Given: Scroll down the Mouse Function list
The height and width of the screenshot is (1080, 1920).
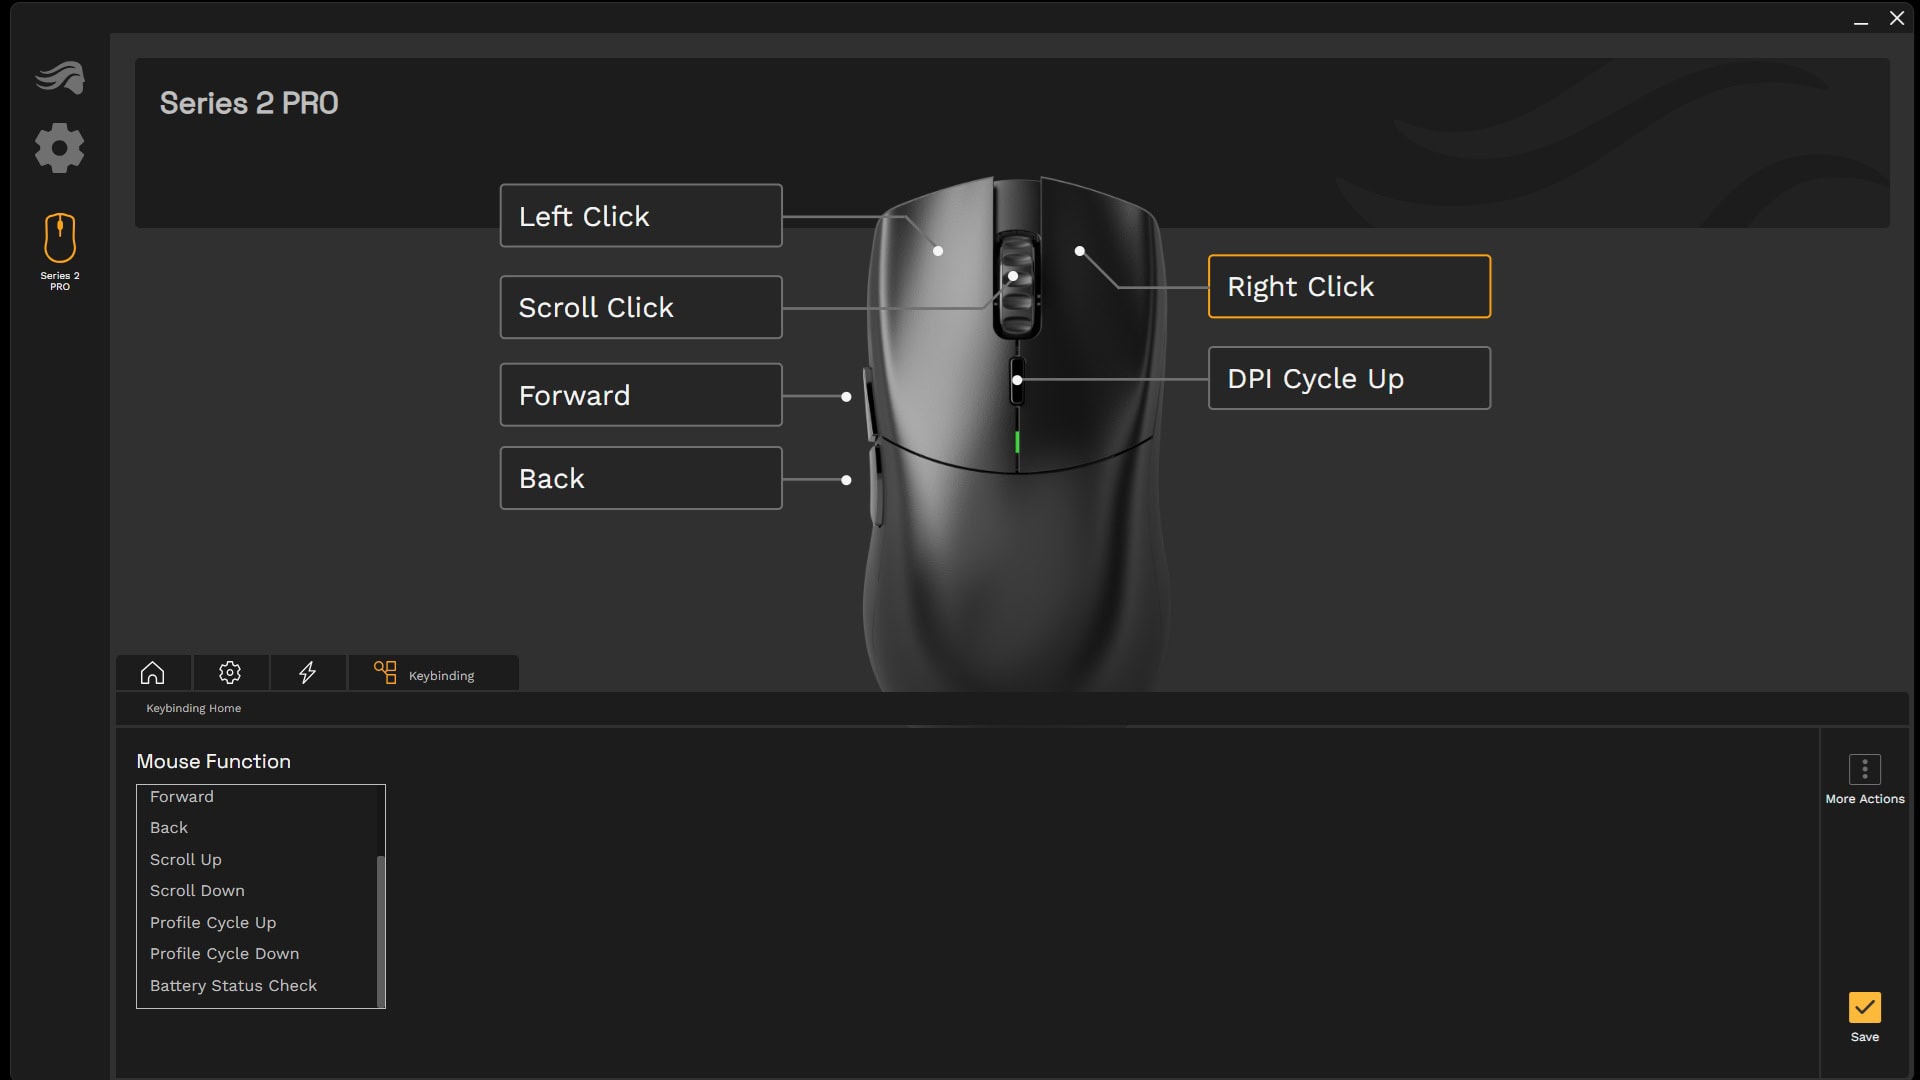Looking at the screenshot, I should (380, 996).
